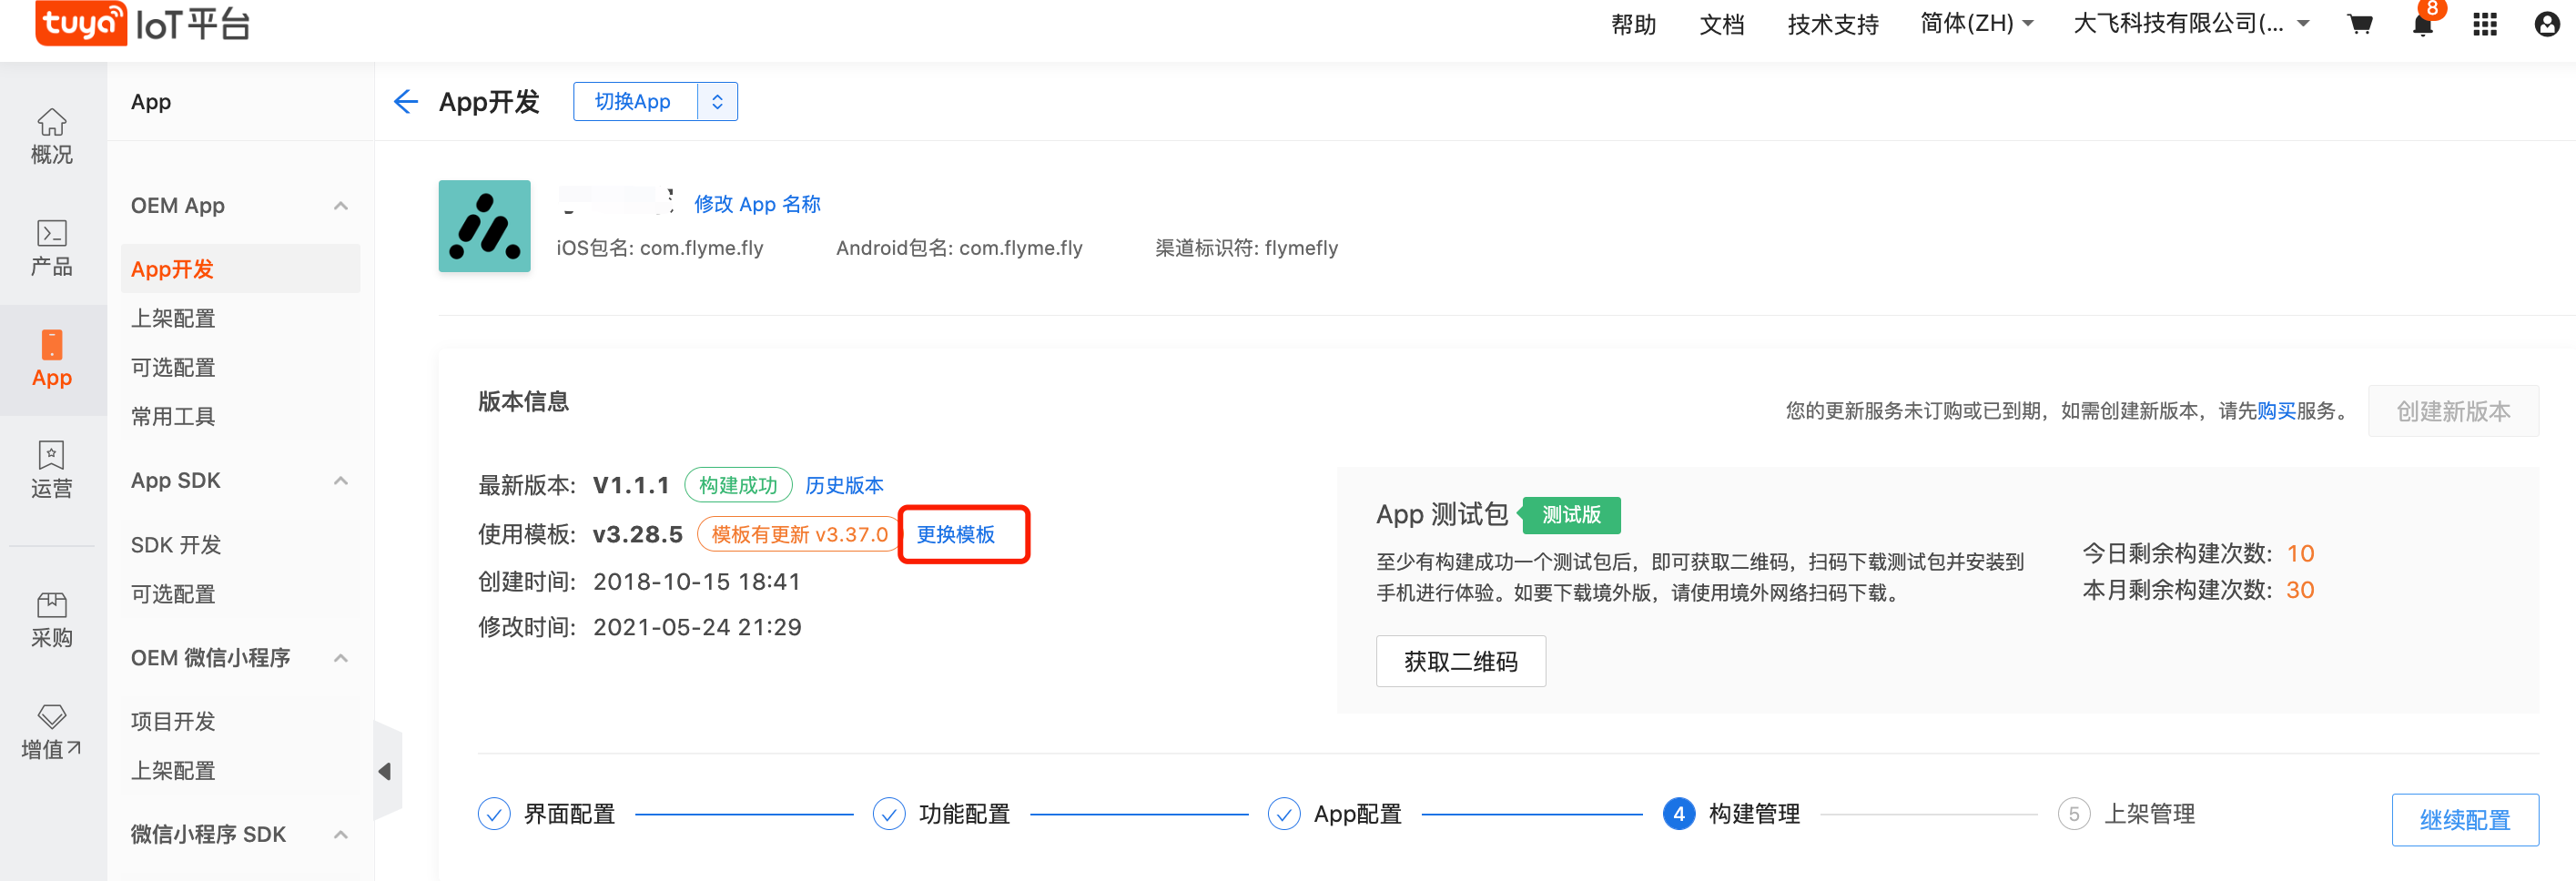This screenshot has width=2576, height=881.
Task: Go to the 界面配置 step
Action: pyautogui.click(x=547, y=814)
